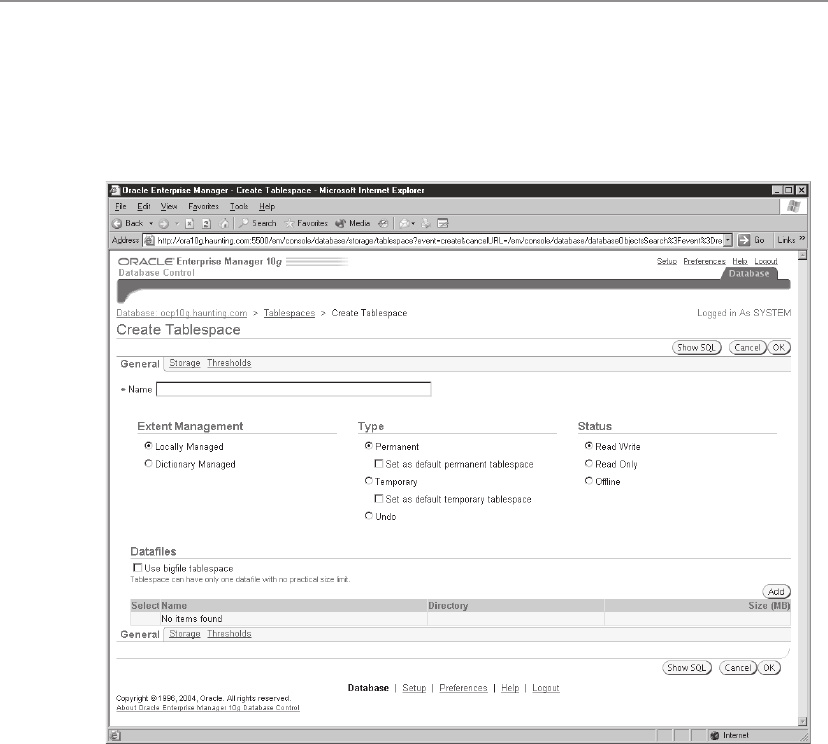Click the Edit page icon in toolbar
Screen dimensions: 828x744
(443, 224)
